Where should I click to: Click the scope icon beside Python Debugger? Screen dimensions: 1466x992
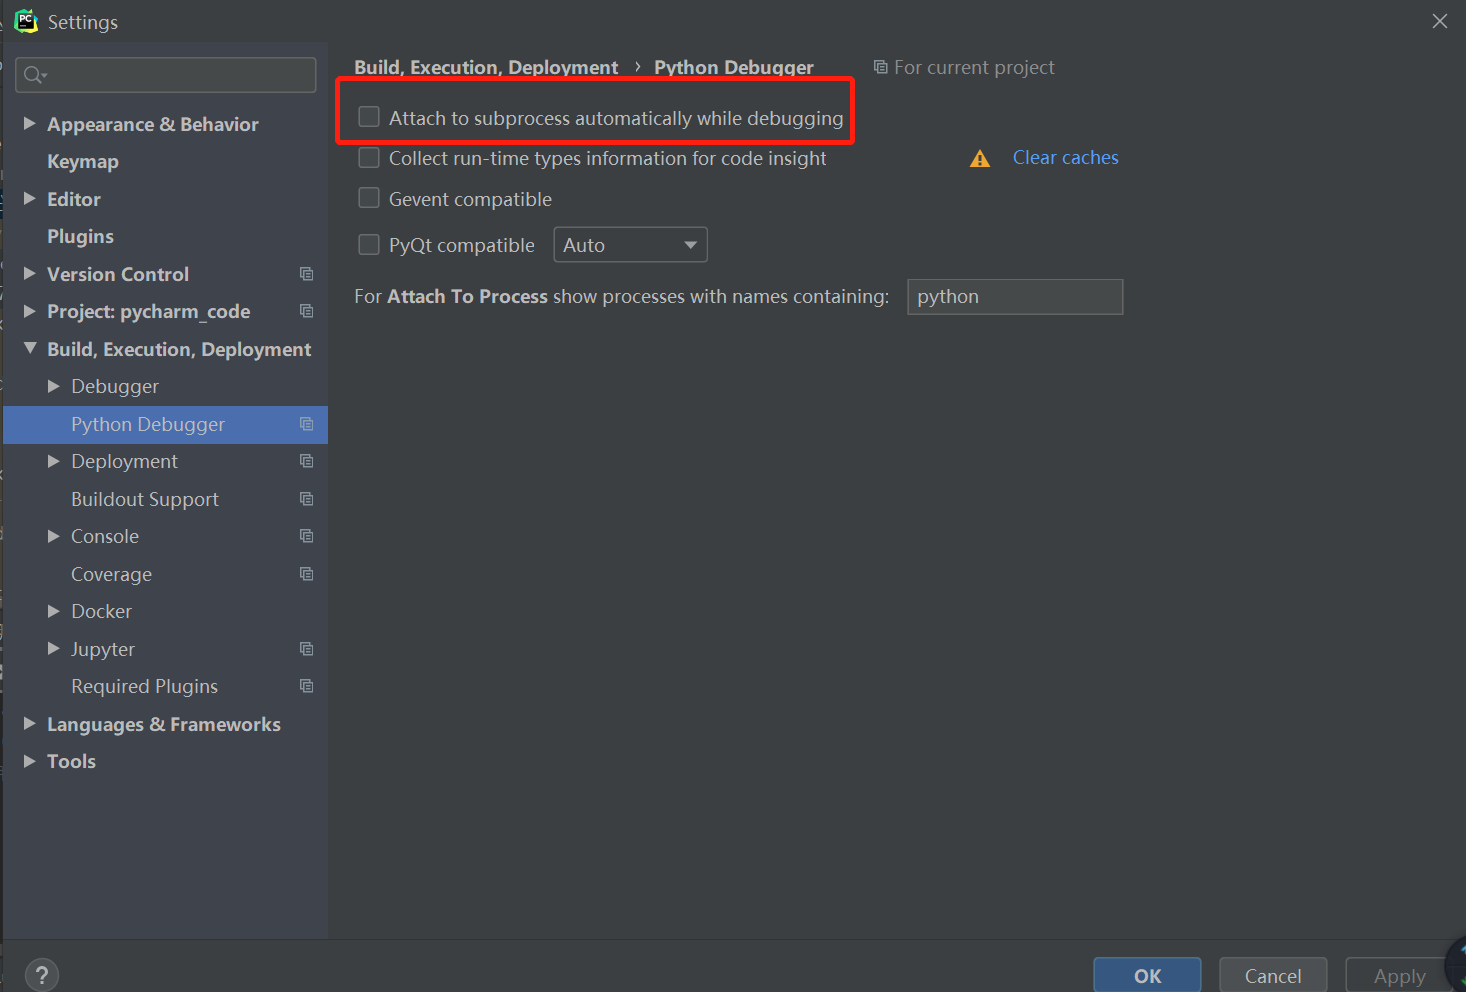click(x=306, y=424)
